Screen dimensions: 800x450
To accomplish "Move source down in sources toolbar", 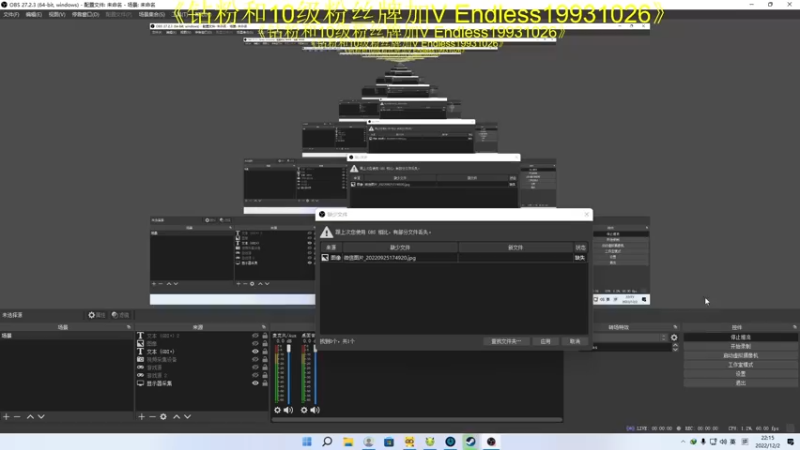I will (x=188, y=417).
